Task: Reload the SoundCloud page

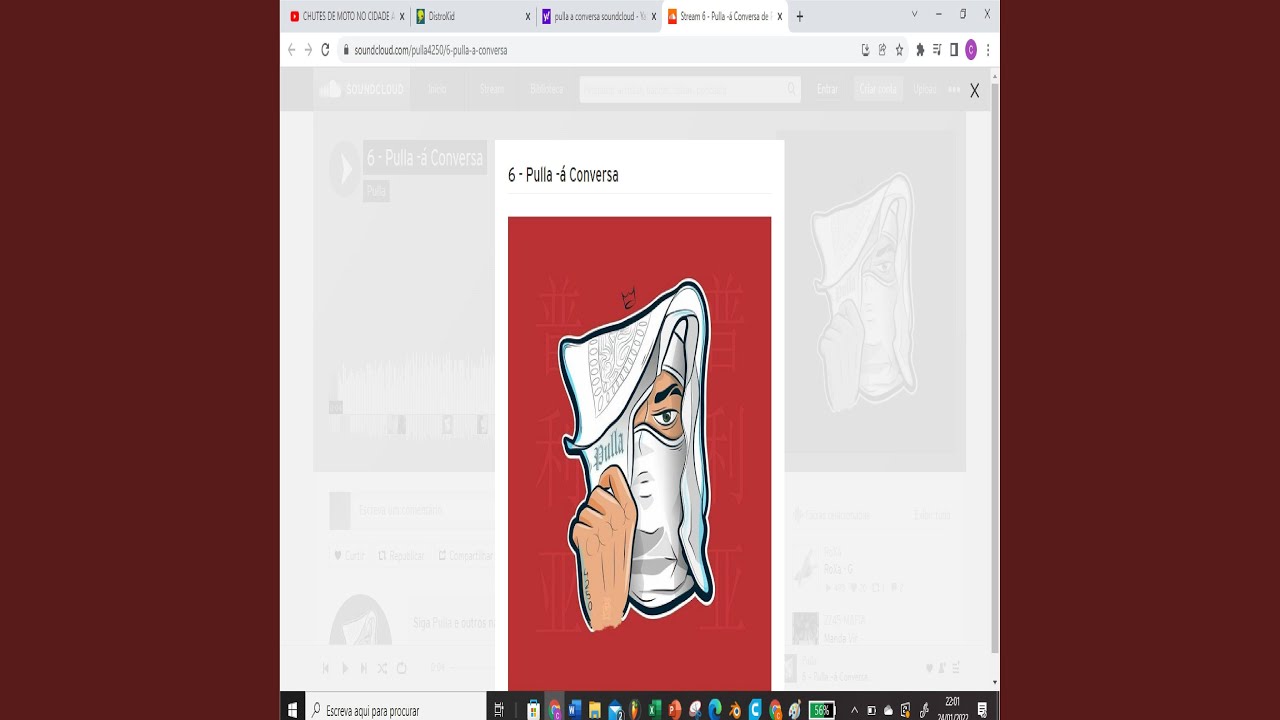Action: pyautogui.click(x=325, y=49)
